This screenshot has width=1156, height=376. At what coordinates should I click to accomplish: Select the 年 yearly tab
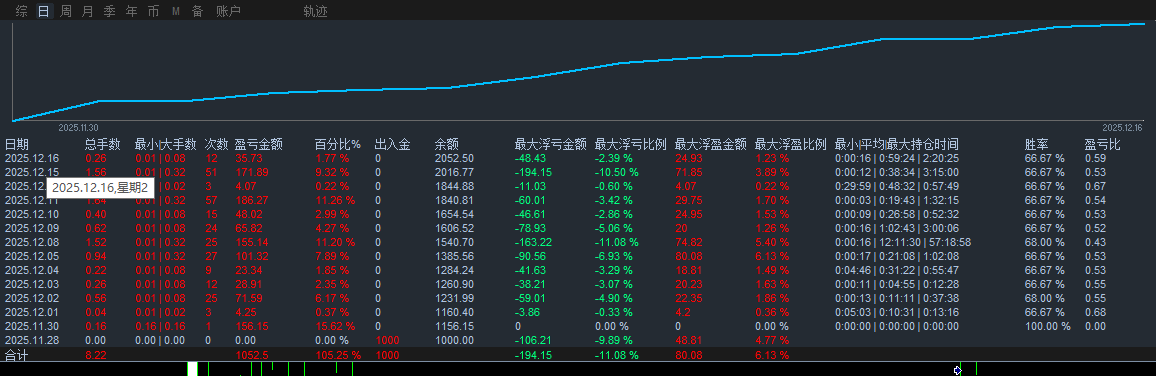click(131, 11)
